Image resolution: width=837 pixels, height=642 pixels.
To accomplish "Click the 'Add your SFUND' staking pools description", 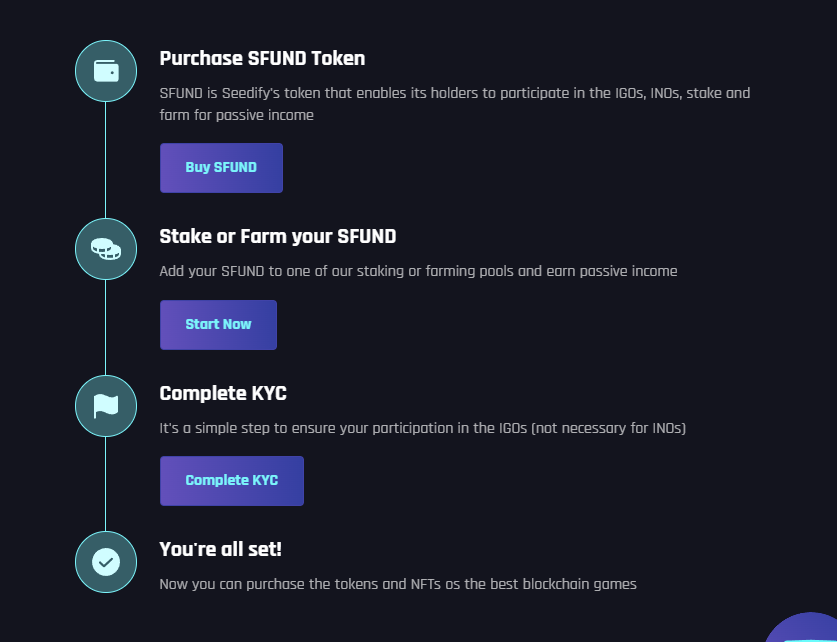I will tap(418, 271).
